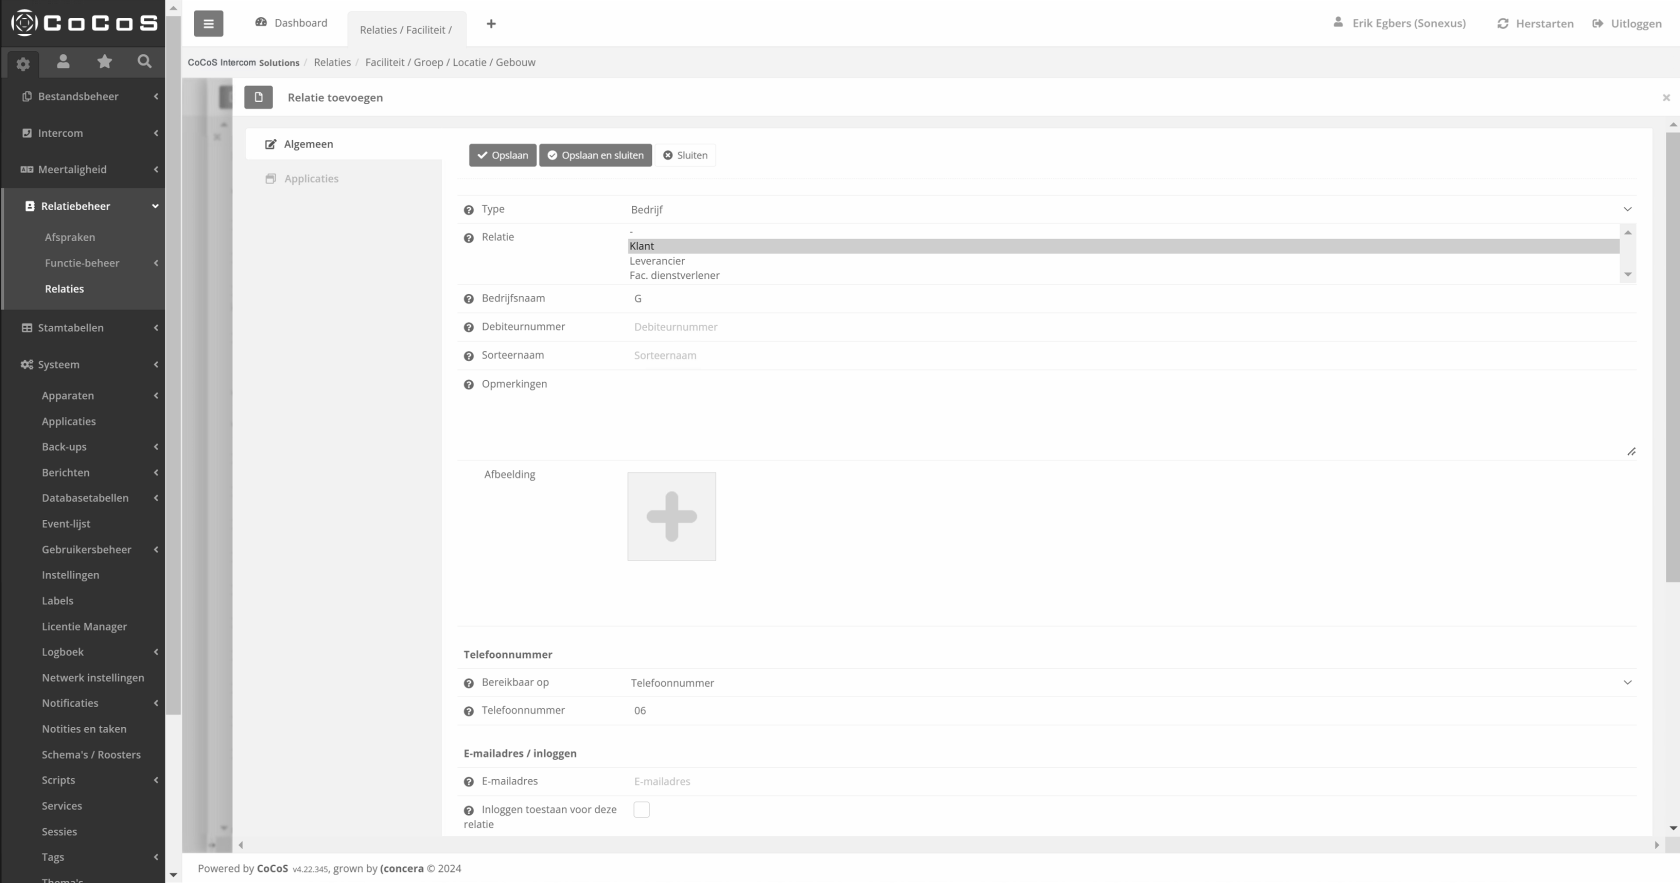Screen dimensions: 1680x883
Task: Switch to the Dashboard tab
Action: [292, 23]
